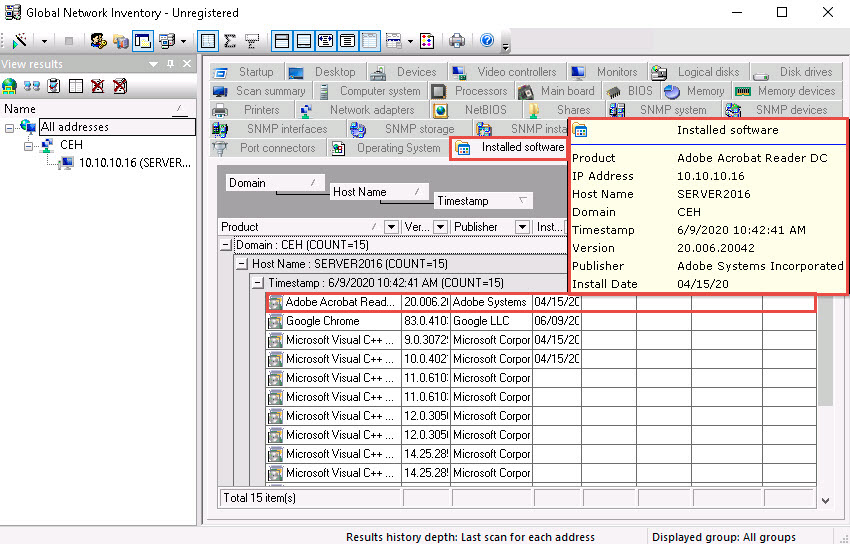Viewport: 850px width, 544px height.
Task: Collapse the All addresses tree node
Action: [9, 128]
